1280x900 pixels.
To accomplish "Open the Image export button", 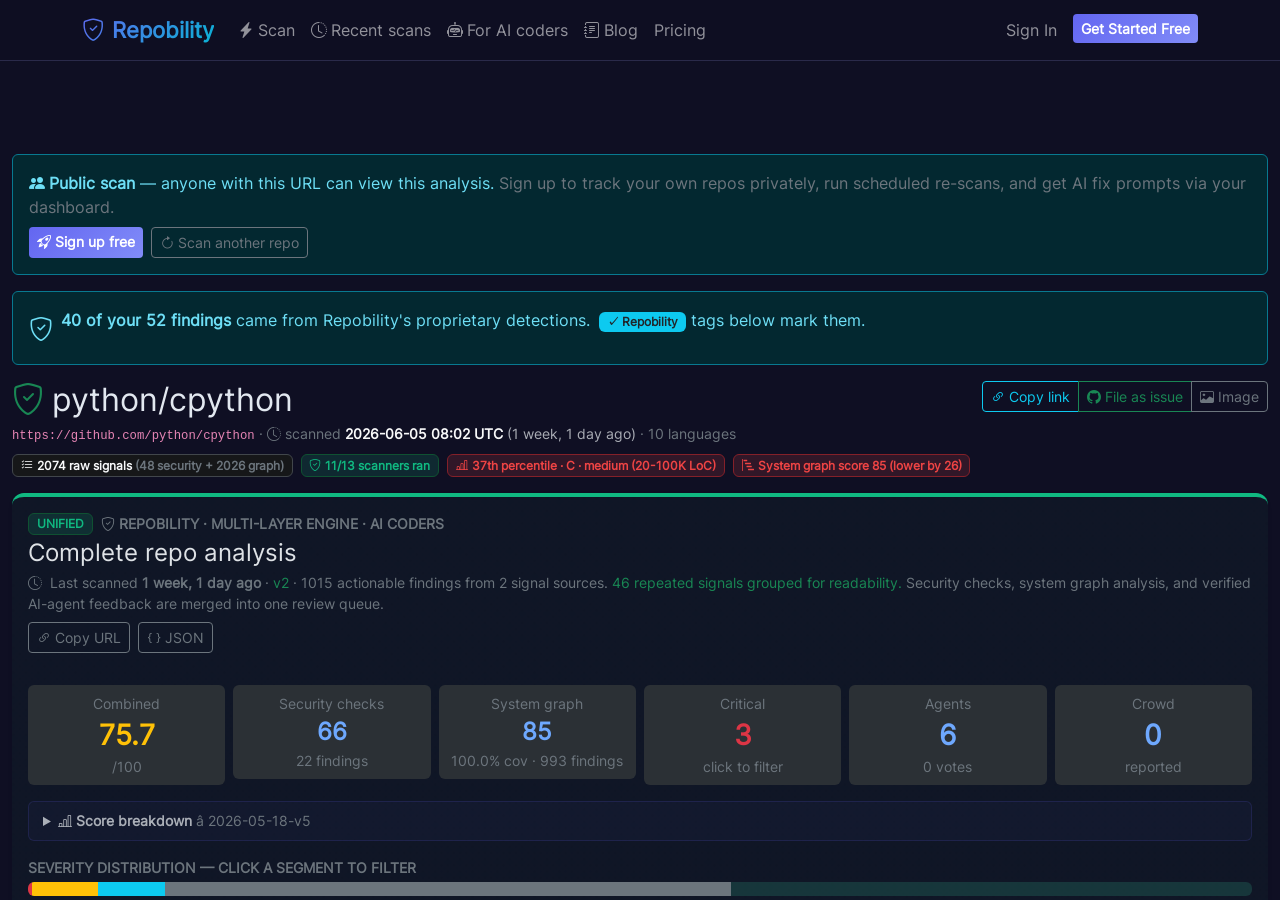I will click(1229, 396).
